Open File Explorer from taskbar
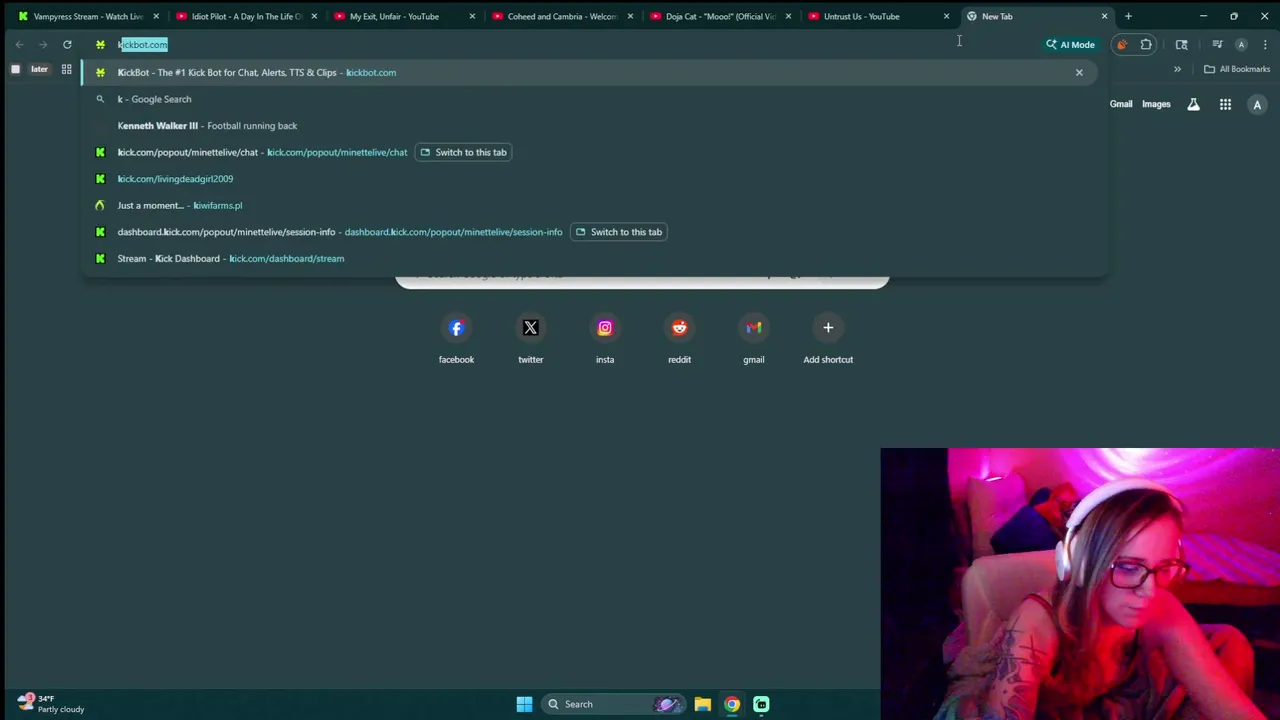Image resolution: width=1280 pixels, height=720 pixels. click(x=702, y=704)
